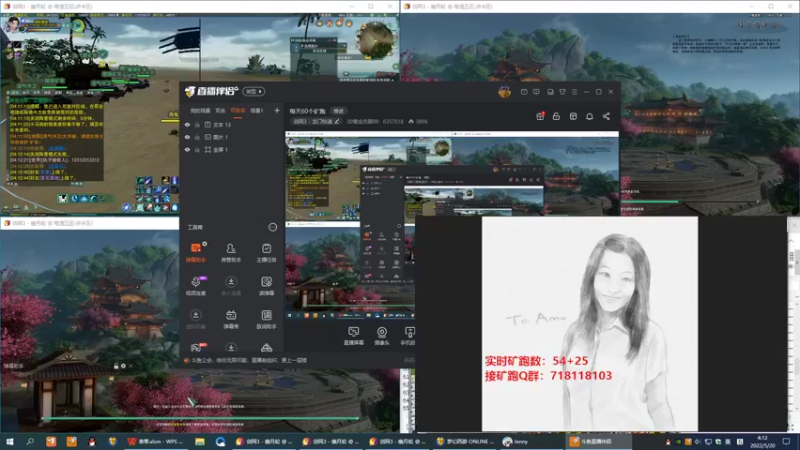Click the red text 实时矿跑数: 54+25
Viewport: 800px width, 450px height.
coord(536,361)
